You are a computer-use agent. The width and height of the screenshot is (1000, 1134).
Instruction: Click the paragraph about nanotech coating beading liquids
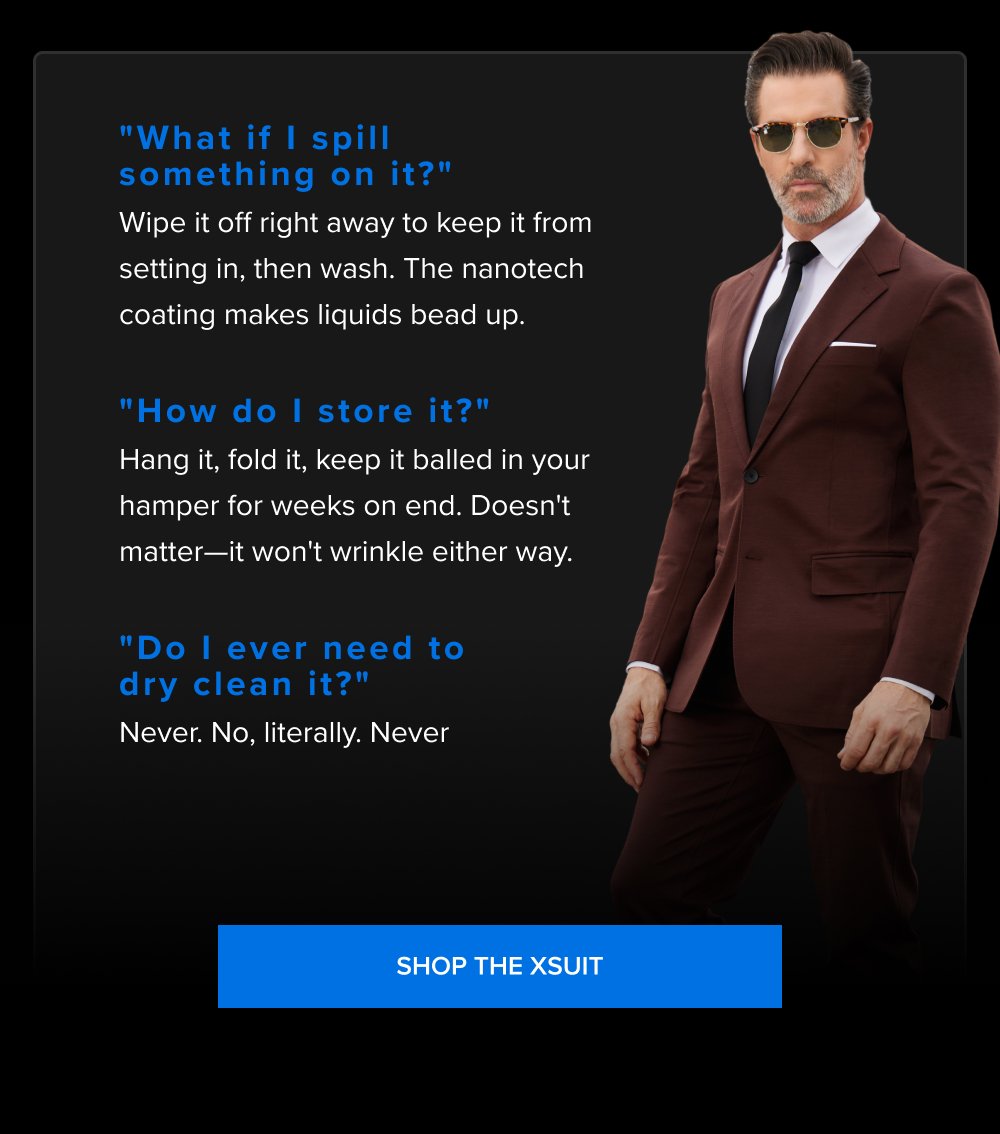(x=356, y=269)
